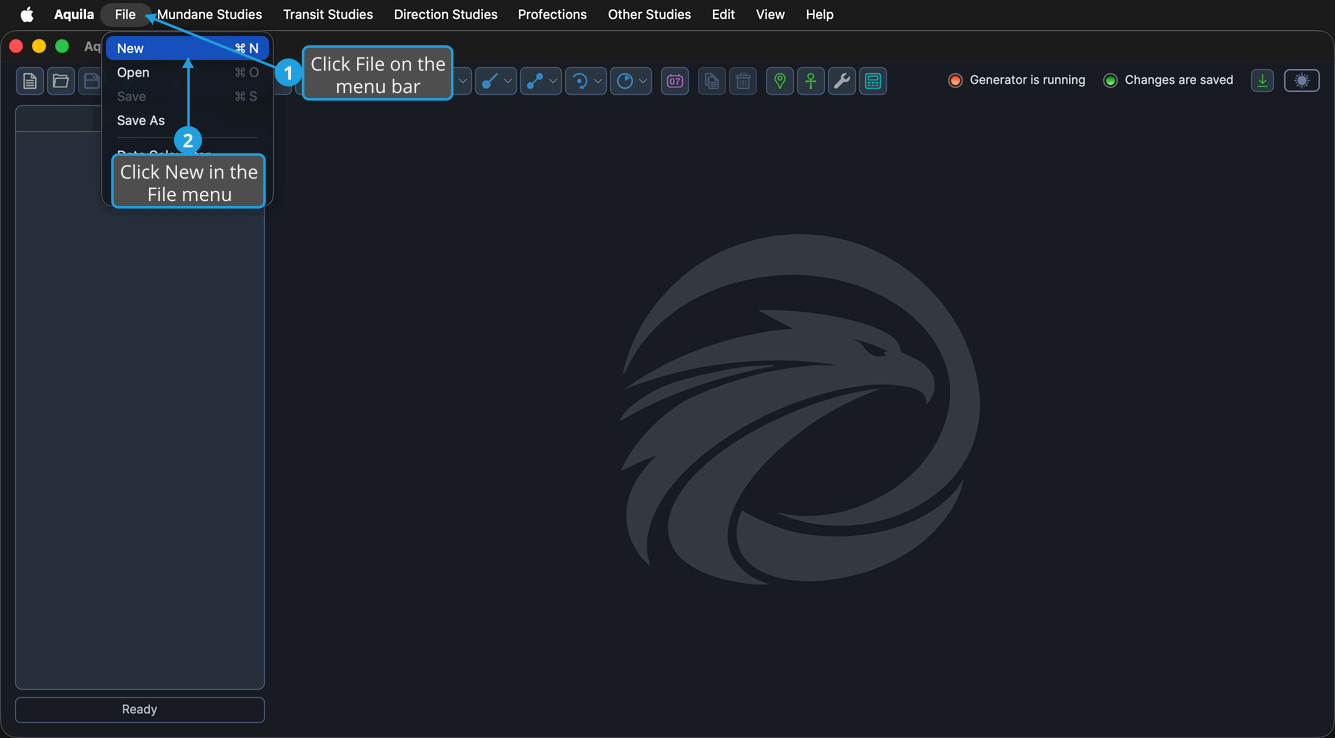Viewport: 1335px width, 738px height.
Task: Open the View menu
Action: pos(770,14)
